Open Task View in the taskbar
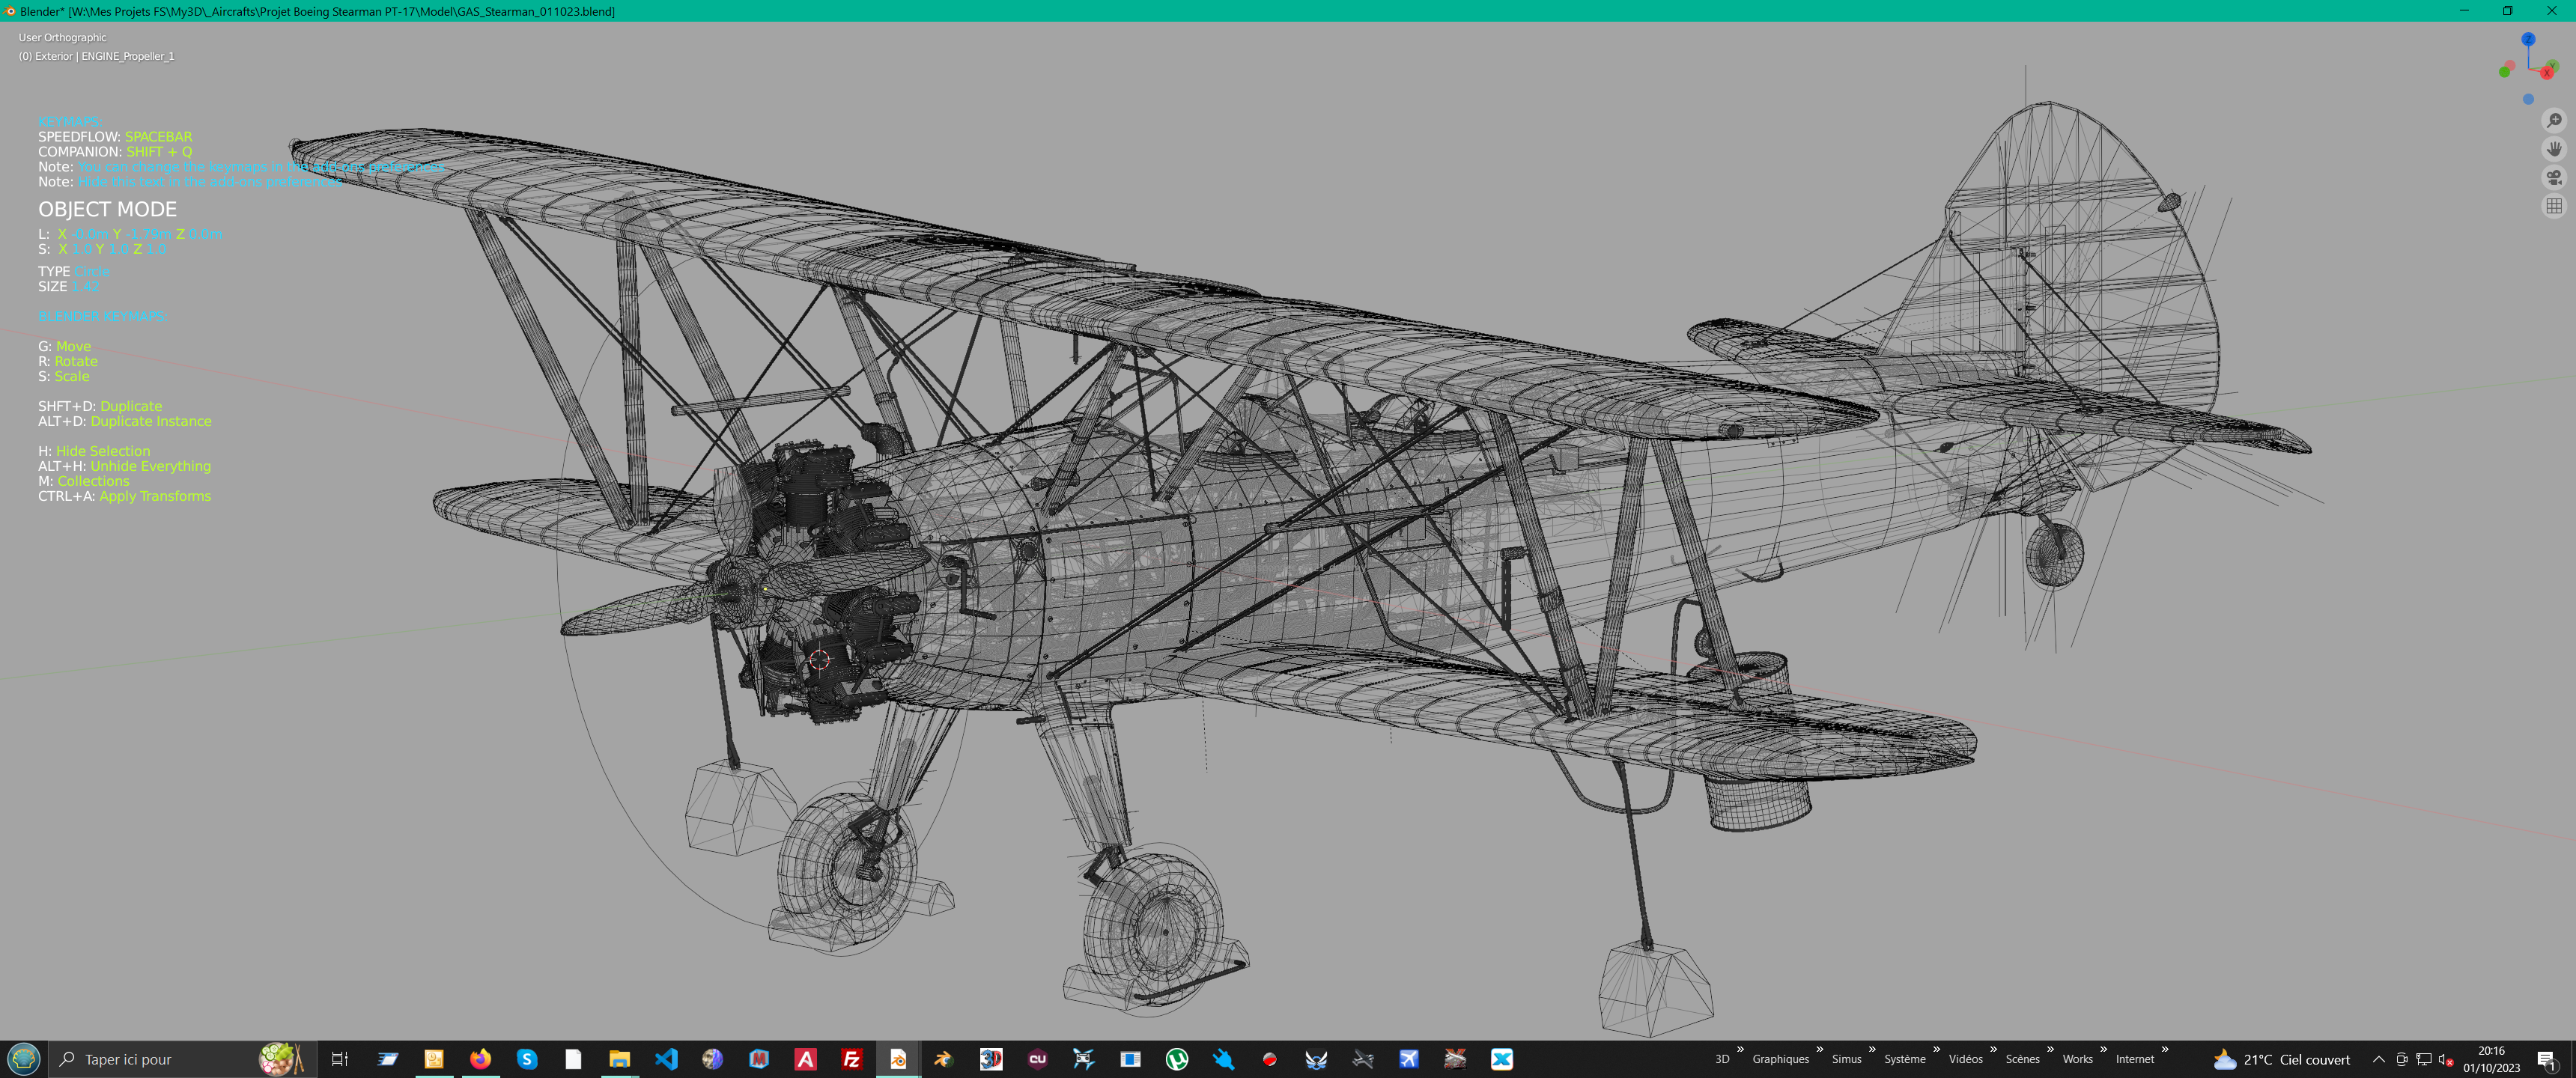Screen dimensions: 2576x1078 click(340, 1059)
